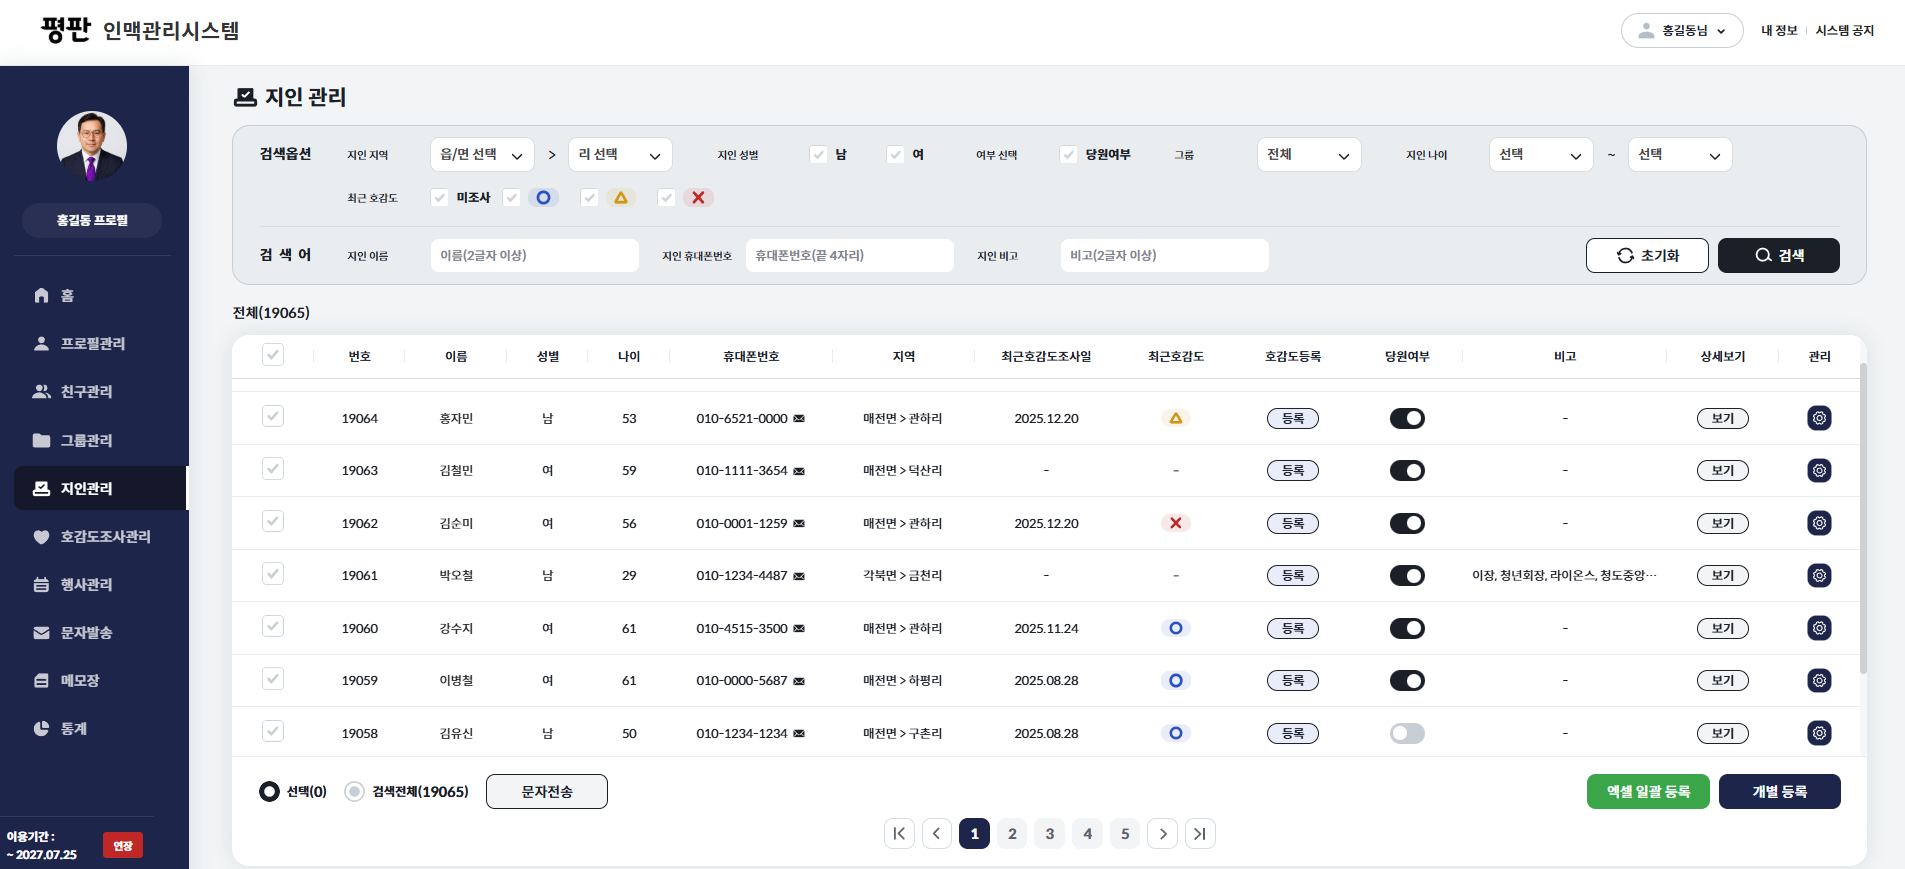Click the blue circle rating for row 19060
The height and width of the screenshot is (869, 1905).
1175,628
